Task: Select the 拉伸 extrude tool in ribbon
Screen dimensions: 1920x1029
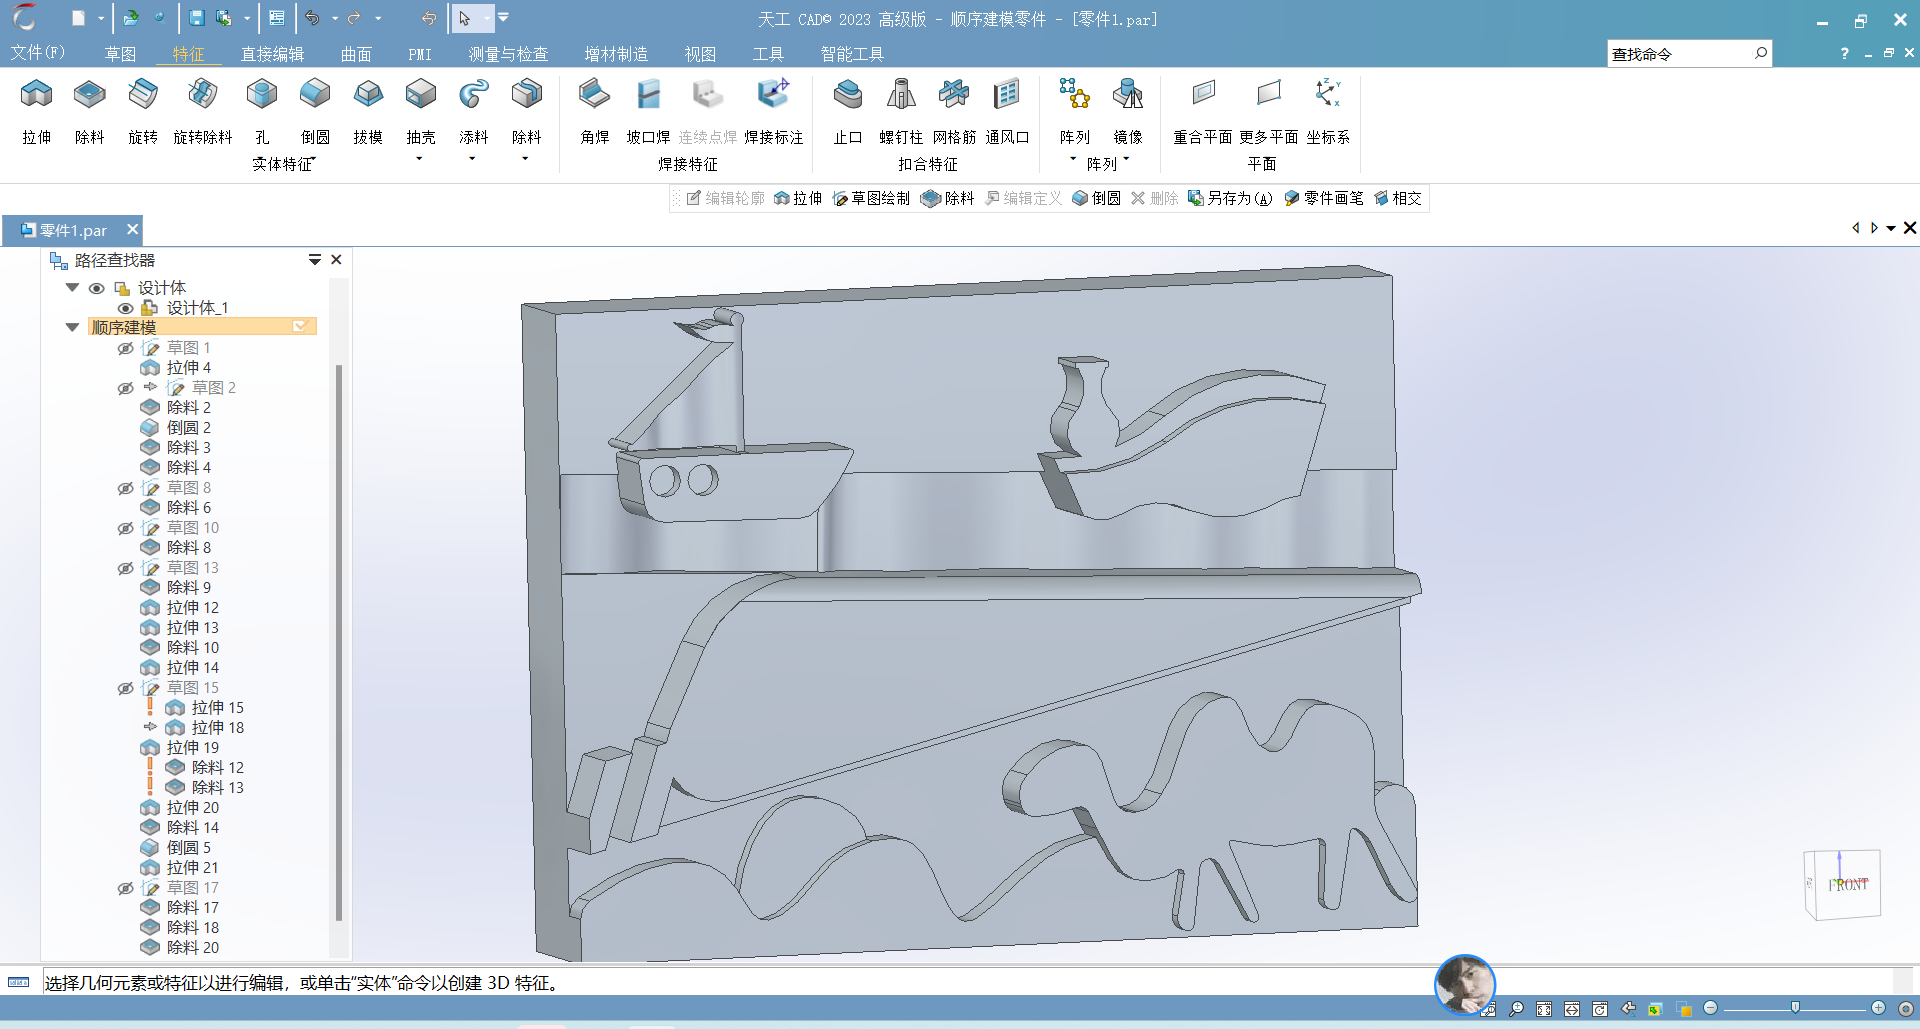Action: tap(37, 110)
